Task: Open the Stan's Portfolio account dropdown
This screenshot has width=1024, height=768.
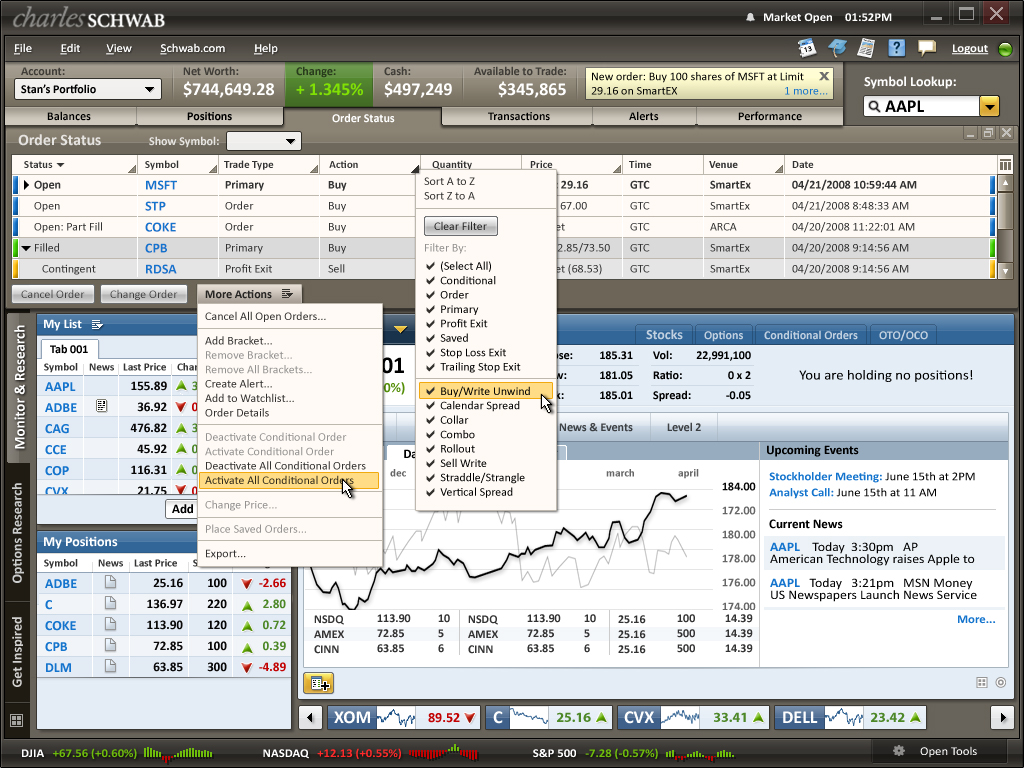Action: 88,89
